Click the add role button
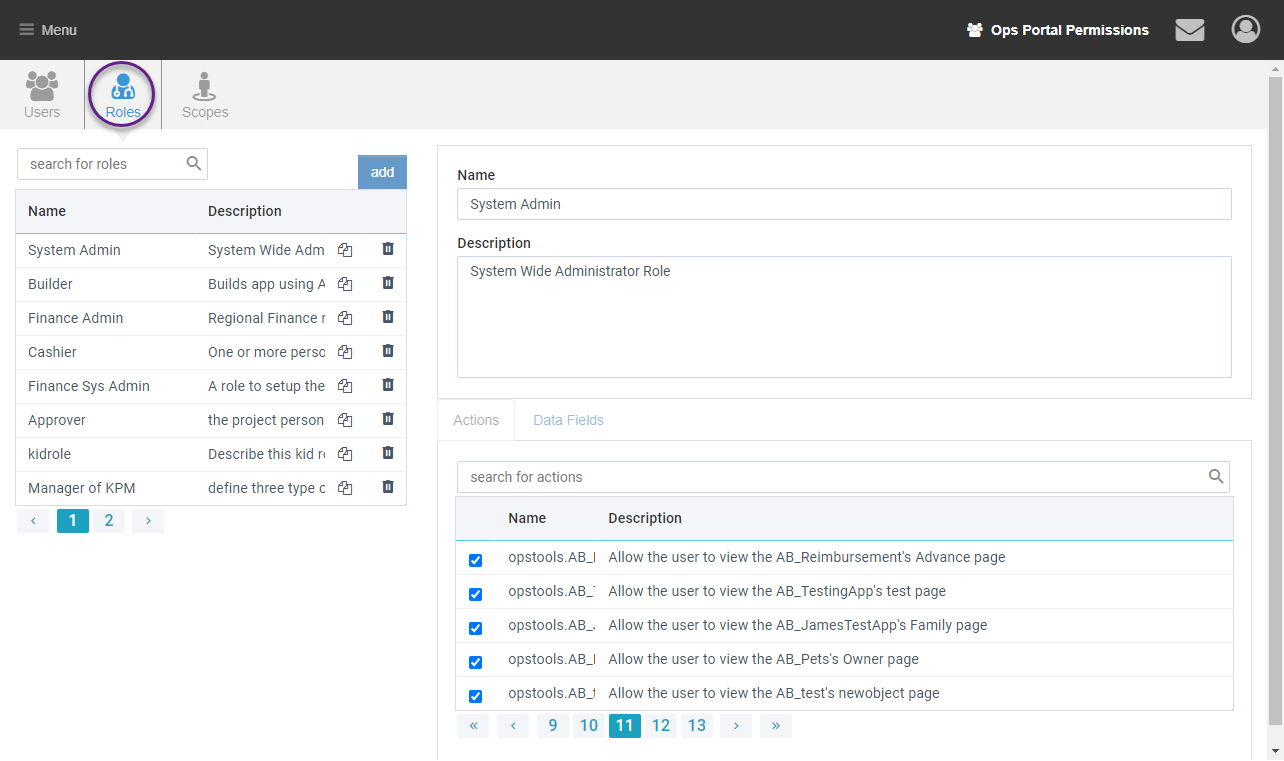This screenshot has height=761, width=1284. [x=382, y=172]
